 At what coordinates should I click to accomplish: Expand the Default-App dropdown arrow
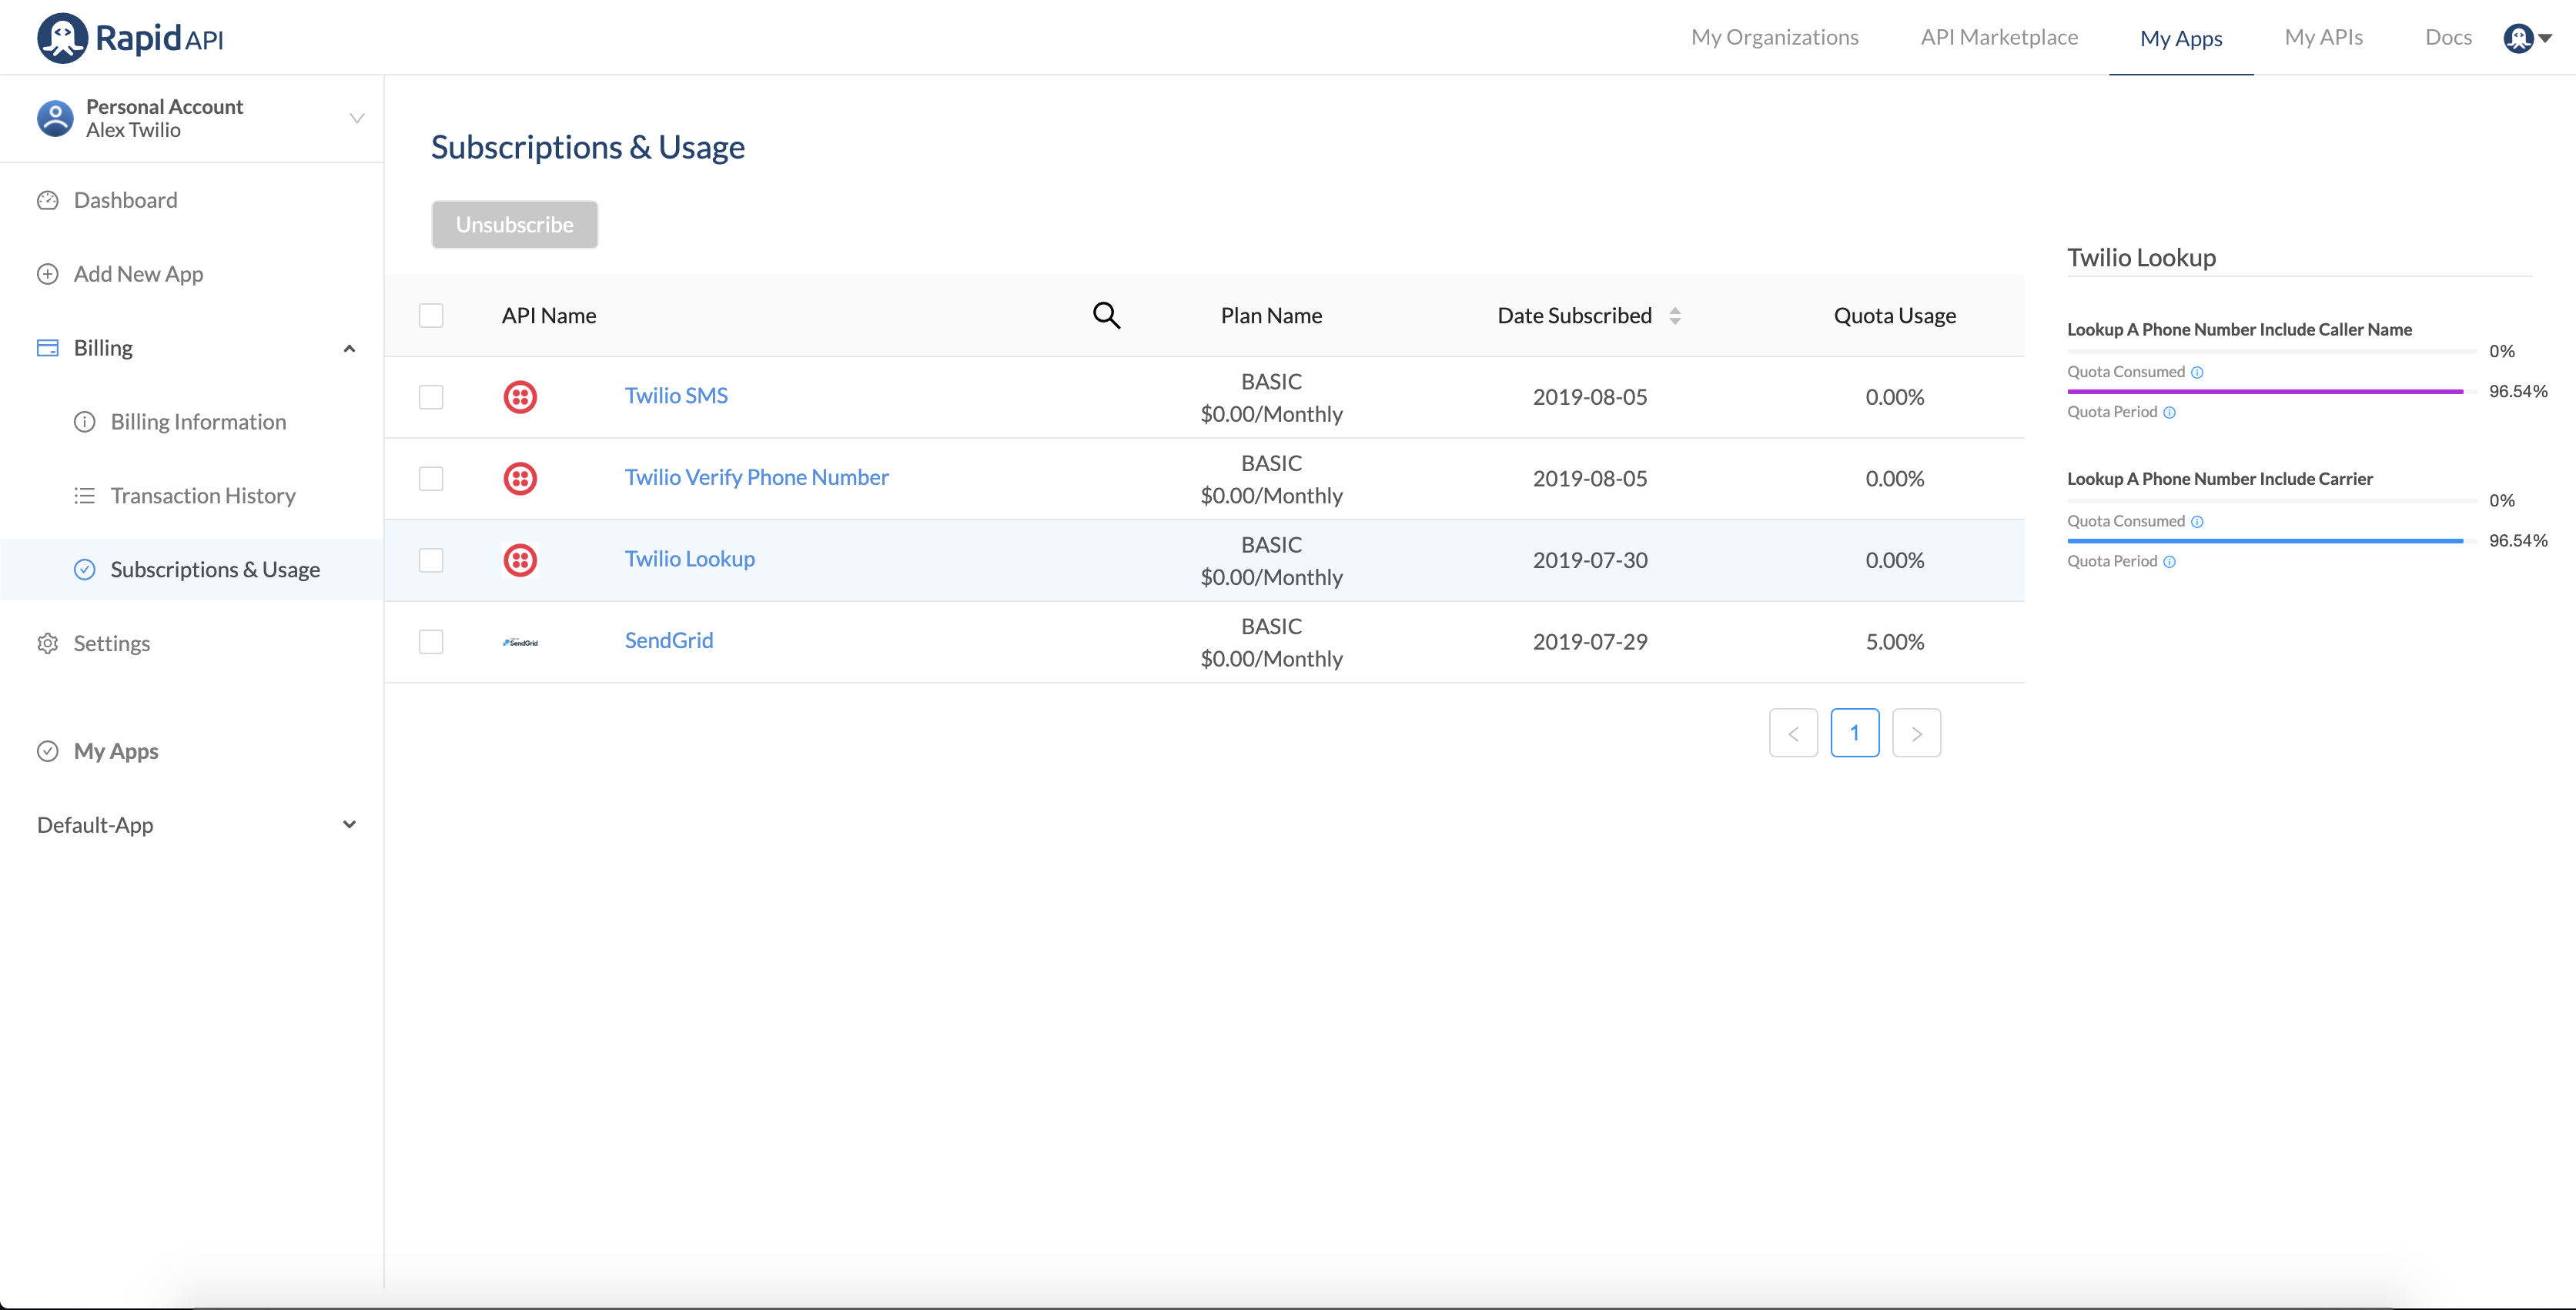(x=349, y=825)
